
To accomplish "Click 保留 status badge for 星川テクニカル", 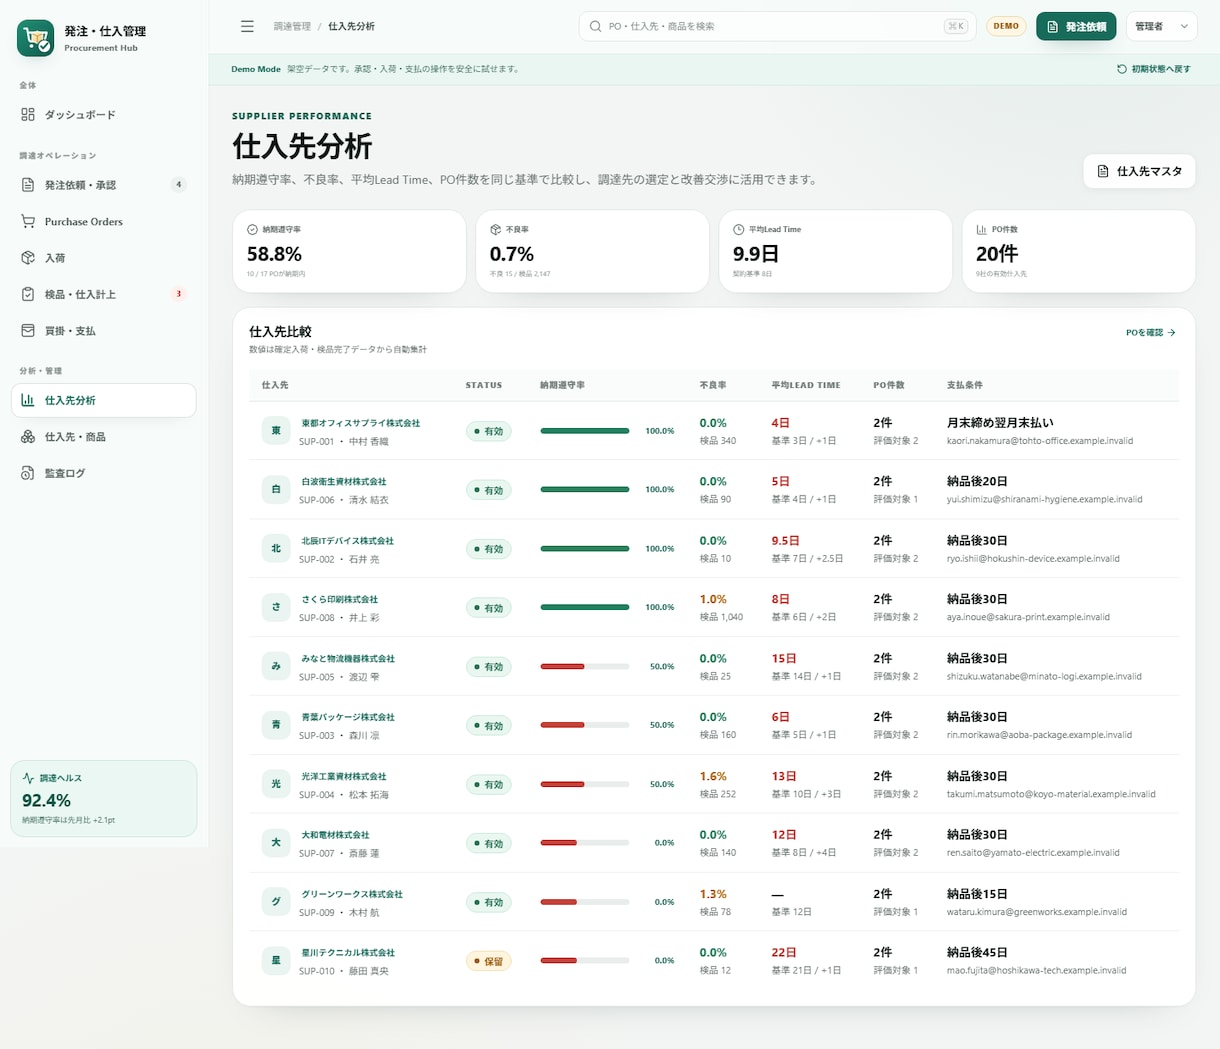I will click(489, 961).
